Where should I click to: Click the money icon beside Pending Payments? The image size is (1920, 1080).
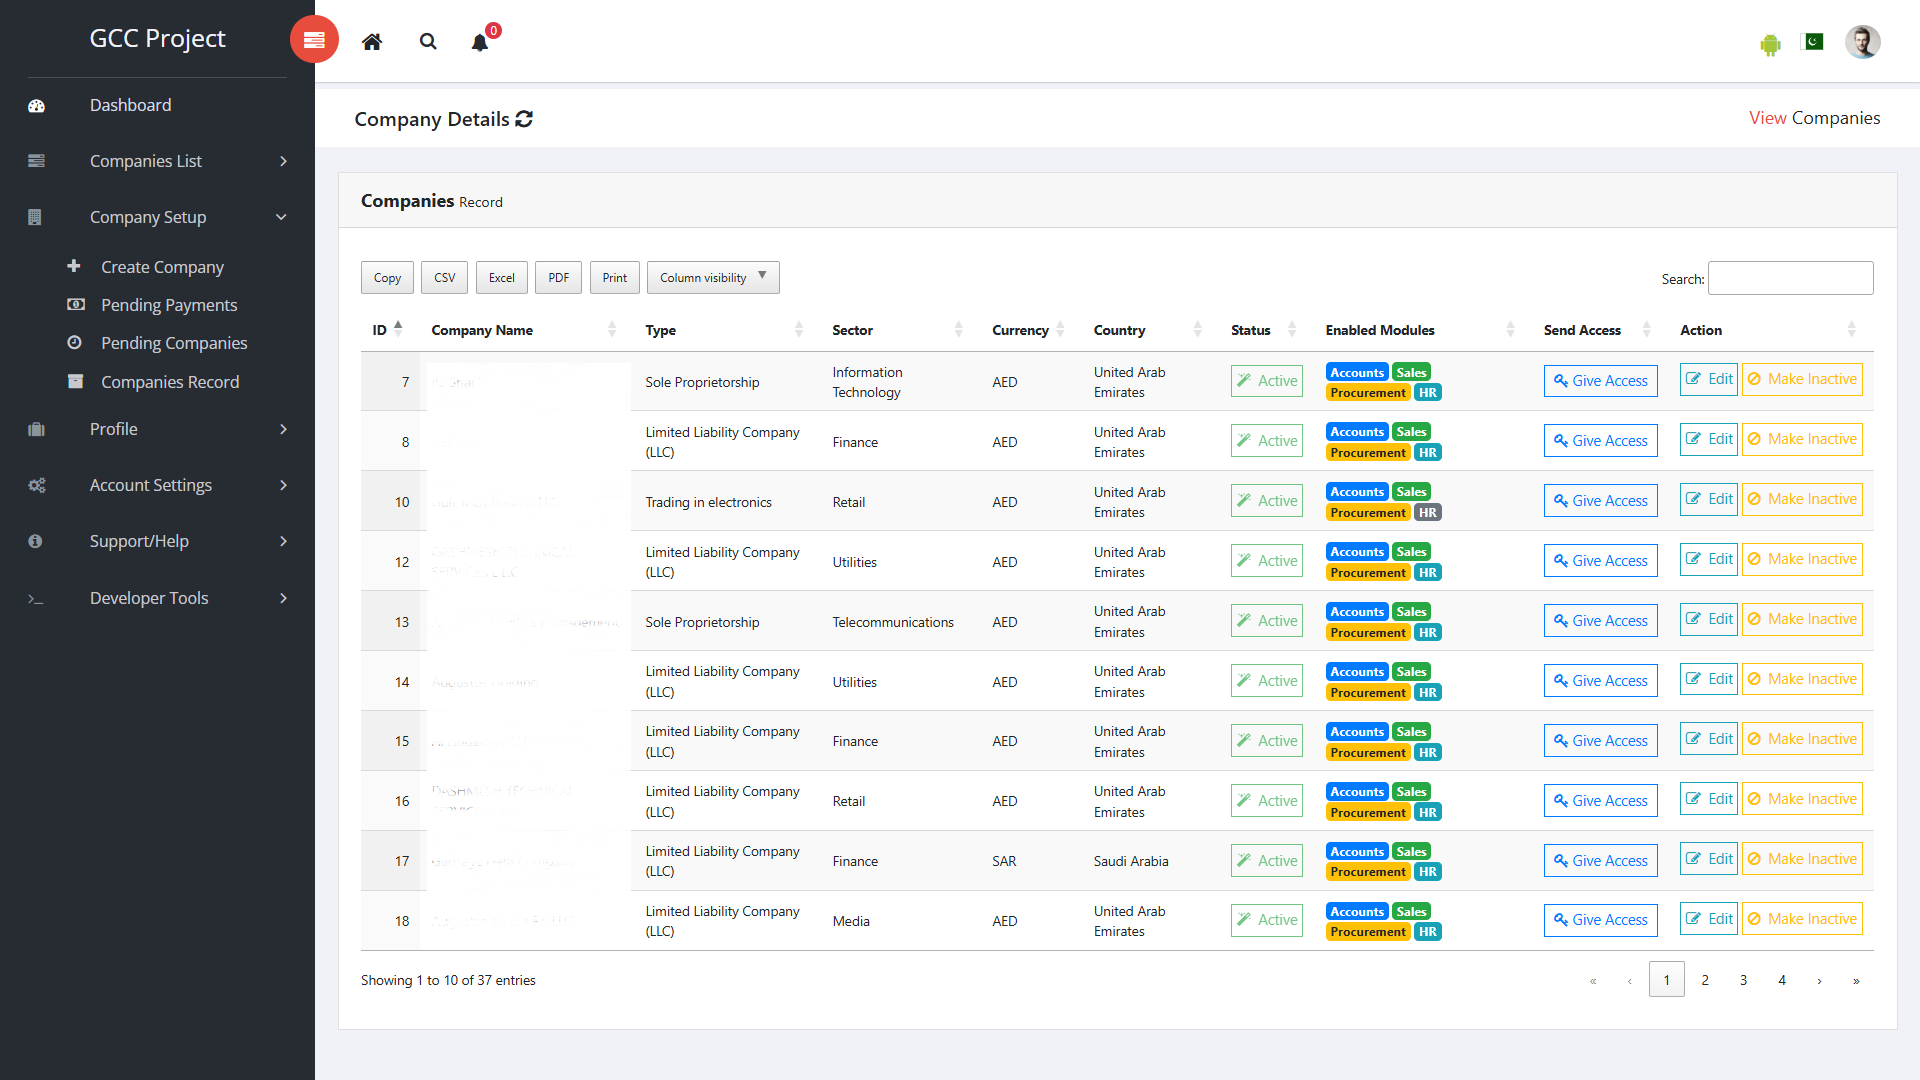pos(75,304)
